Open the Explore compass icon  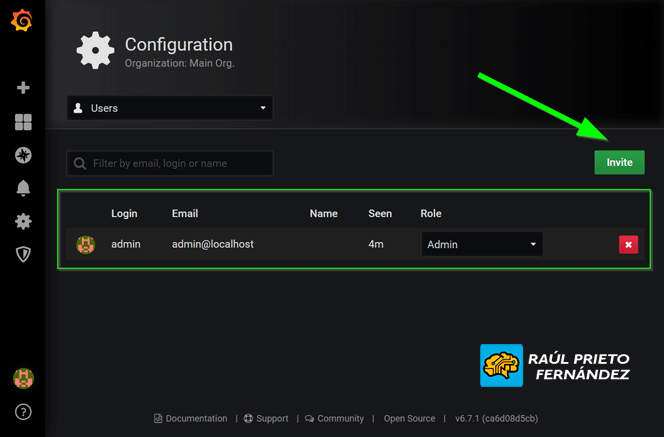click(23, 155)
